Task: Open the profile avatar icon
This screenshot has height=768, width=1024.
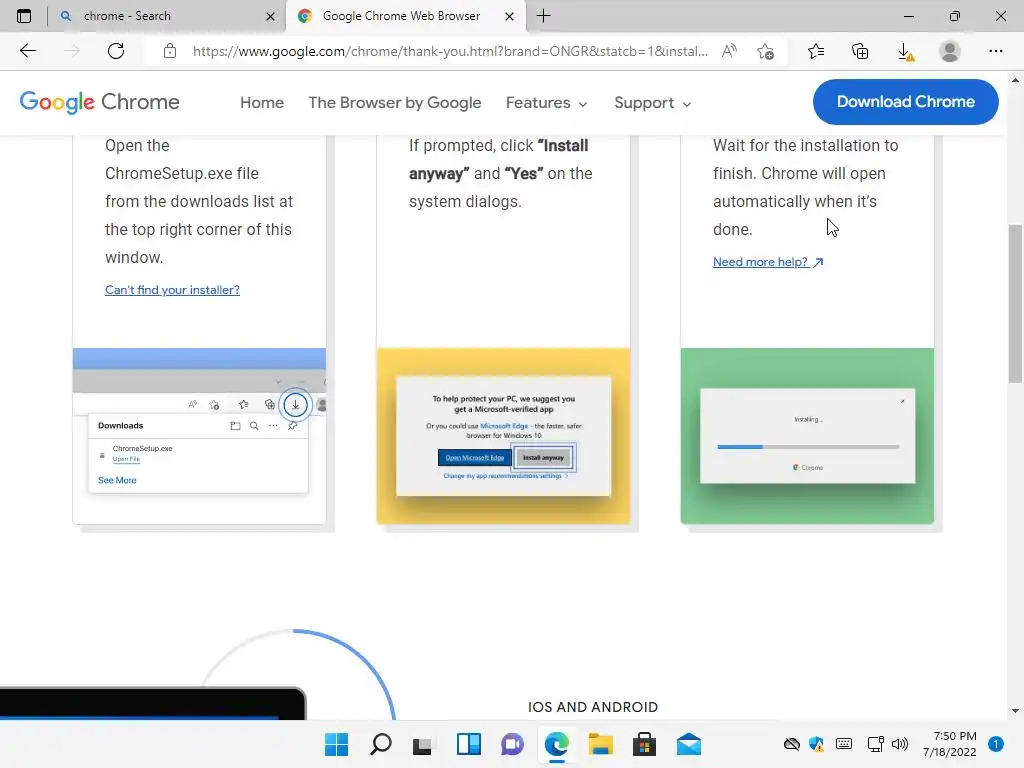Action: (x=950, y=51)
